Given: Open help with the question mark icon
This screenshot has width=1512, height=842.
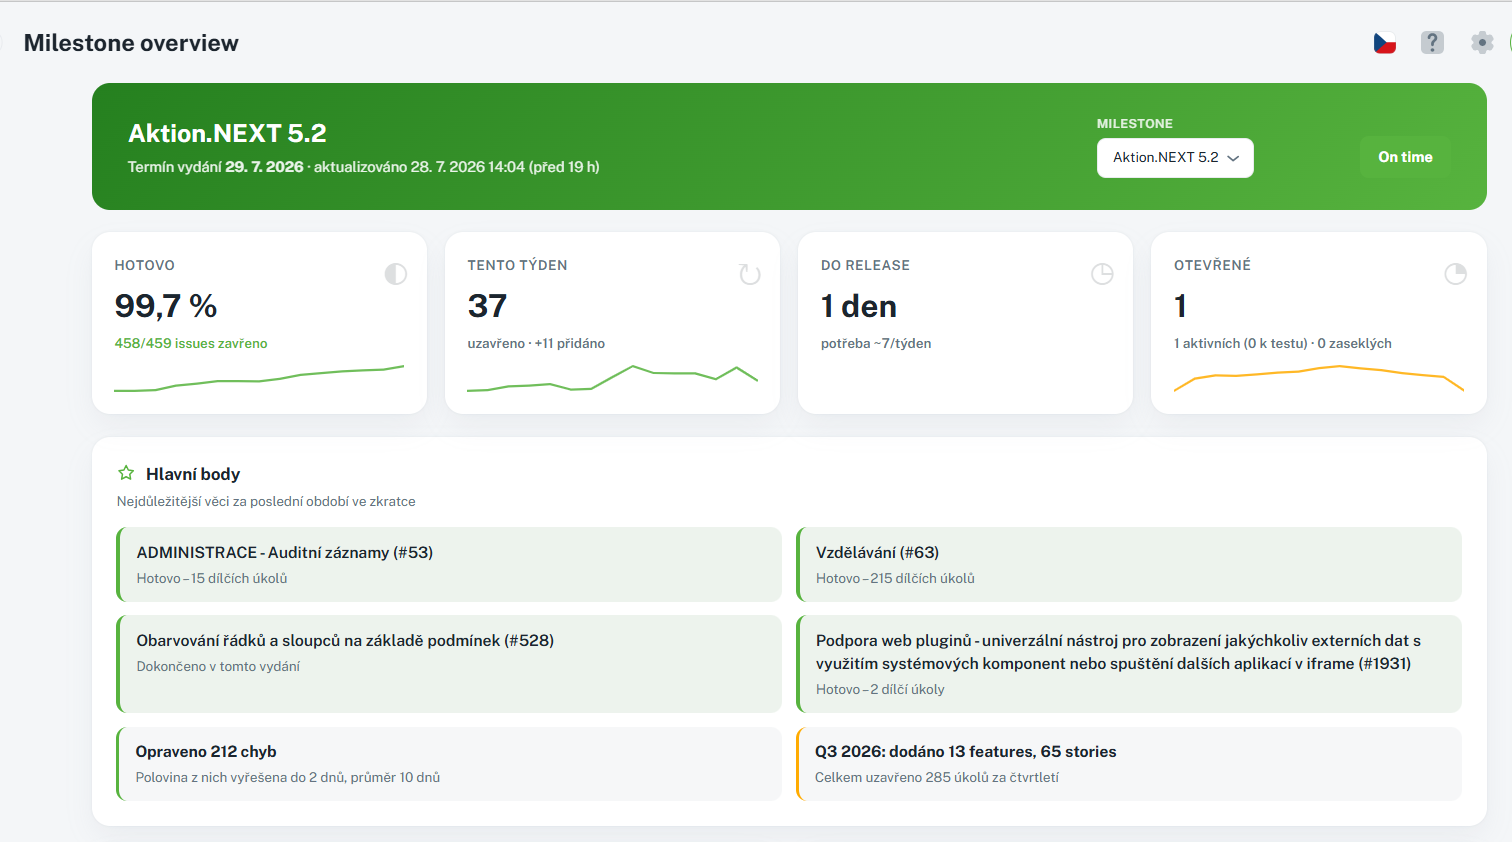Looking at the screenshot, I should [1432, 43].
